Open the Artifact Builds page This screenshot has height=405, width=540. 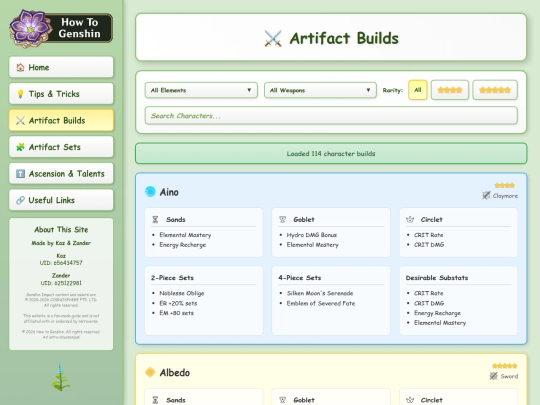[61, 120]
